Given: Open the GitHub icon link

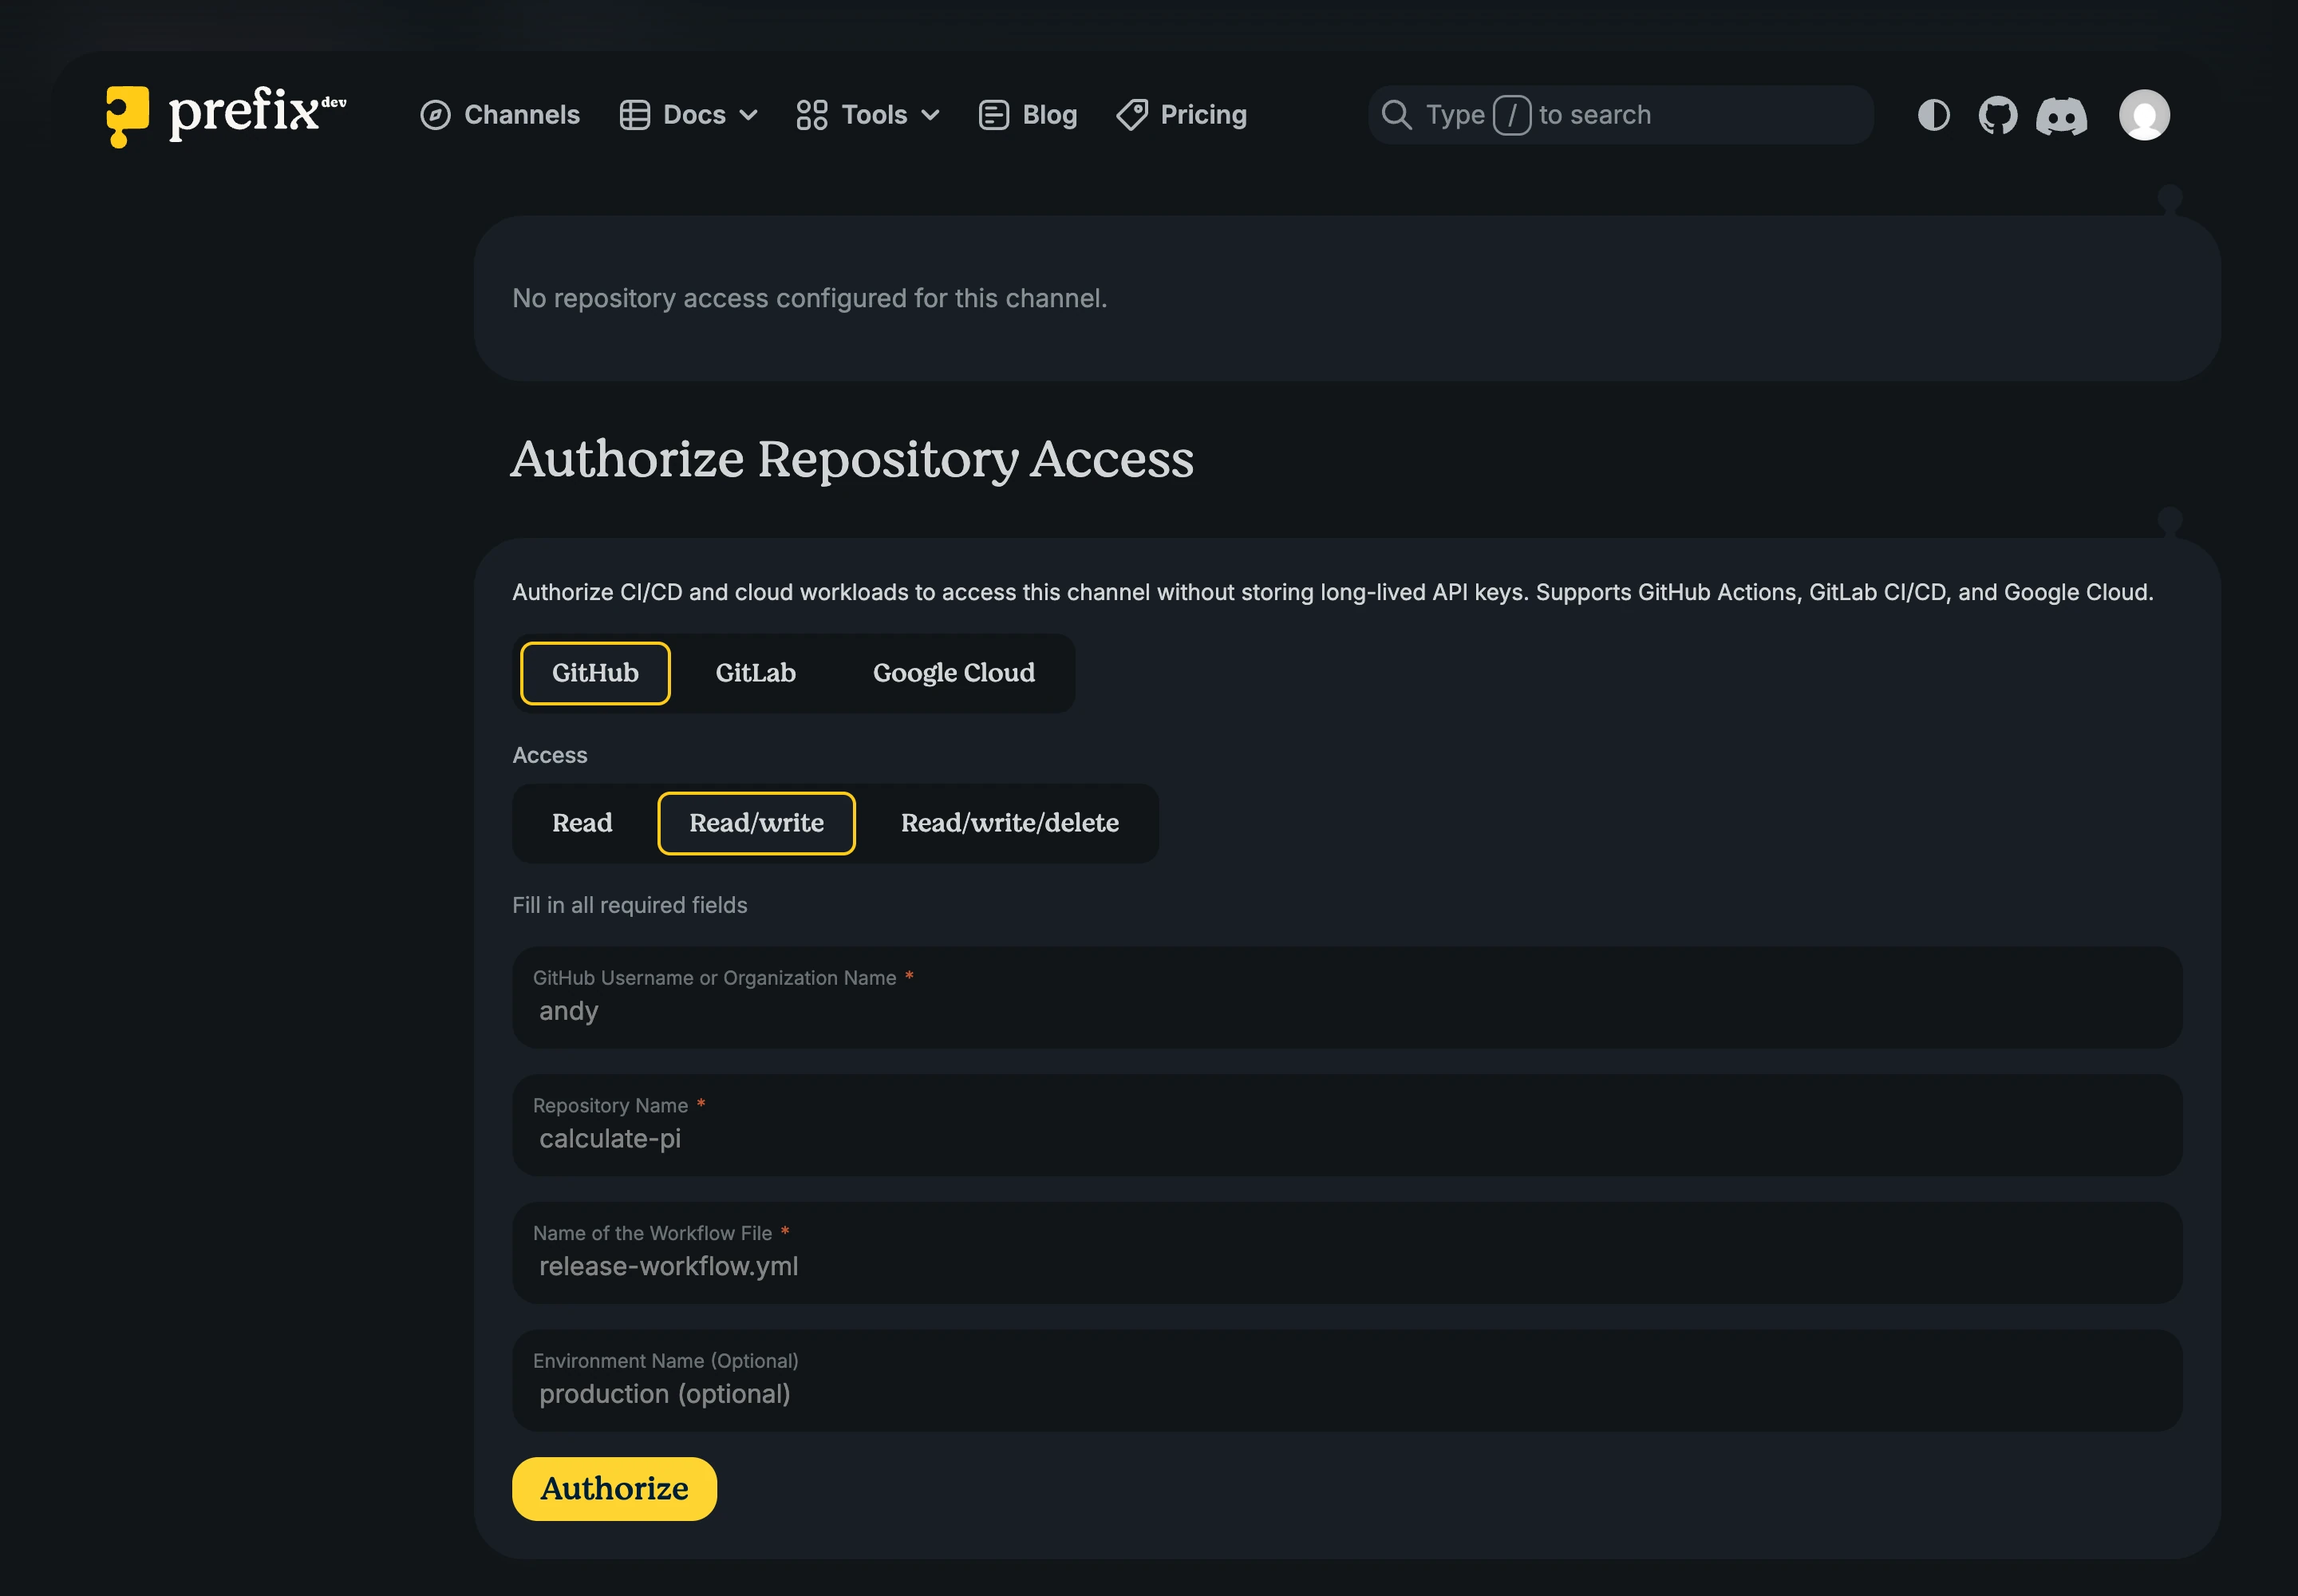Looking at the screenshot, I should pos(1998,115).
